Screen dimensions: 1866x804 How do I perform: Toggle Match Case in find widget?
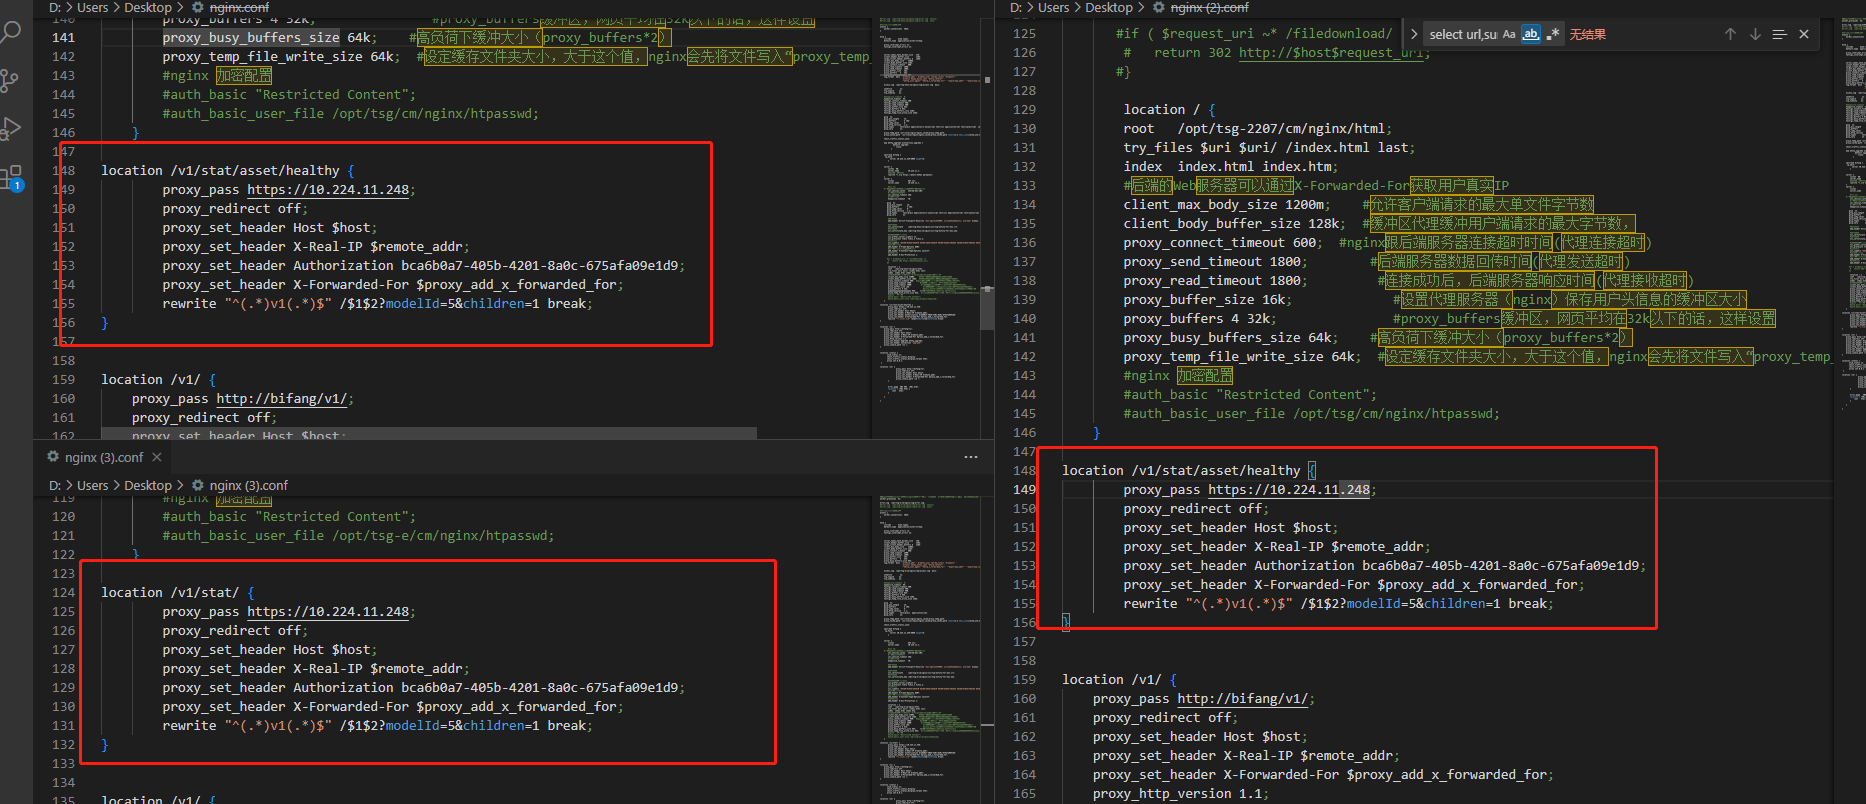[x=1509, y=34]
